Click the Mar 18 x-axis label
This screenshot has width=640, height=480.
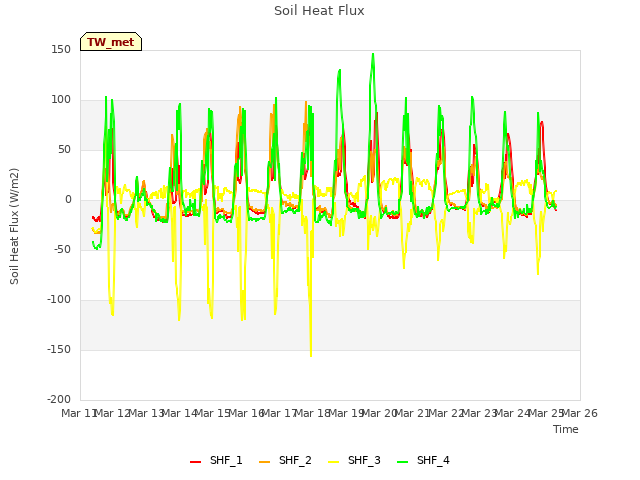(x=313, y=413)
